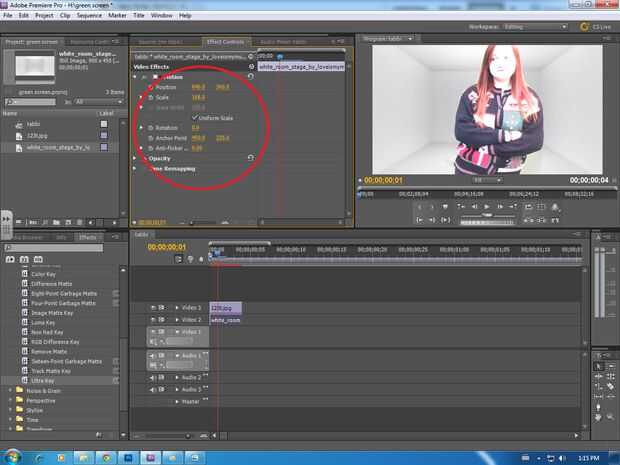Click the Four-Point Garbage Matte effect icon
620x465 pixels.
click(x=25, y=303)
